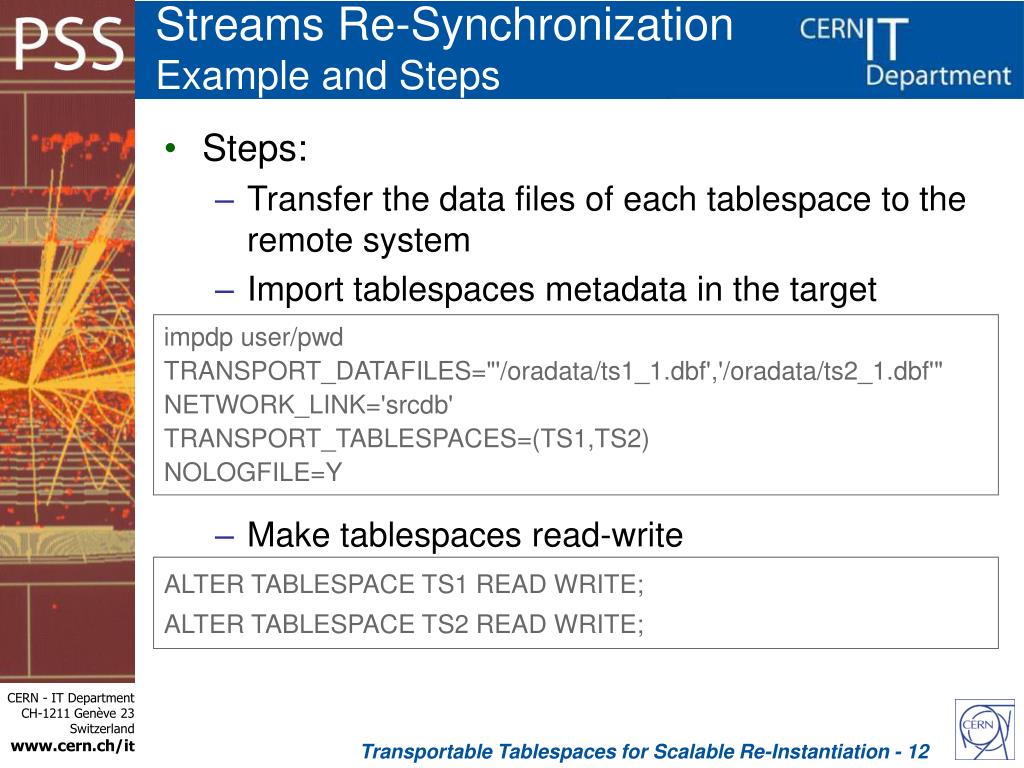Select the 'Streams Re-Synchronization' slide title
The image size is (1024, 768).
coord(444,25)
